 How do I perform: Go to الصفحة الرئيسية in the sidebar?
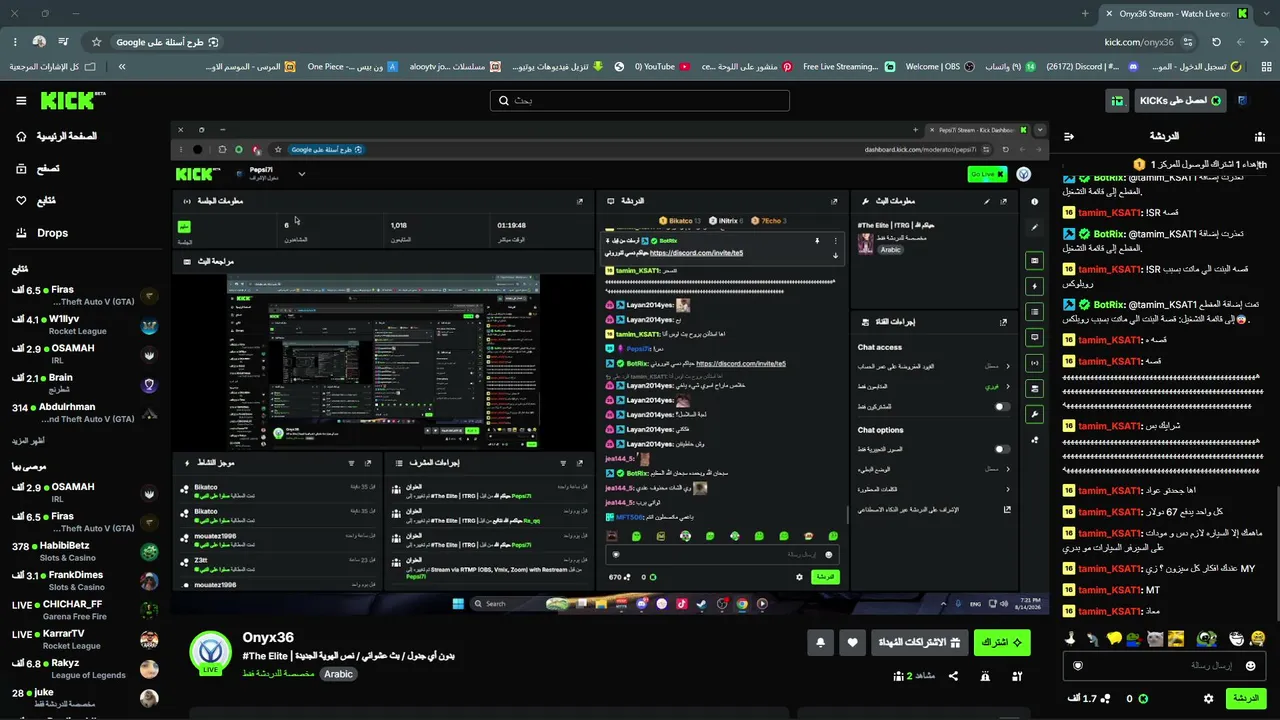pyautogui.click(x=55, y=136)
